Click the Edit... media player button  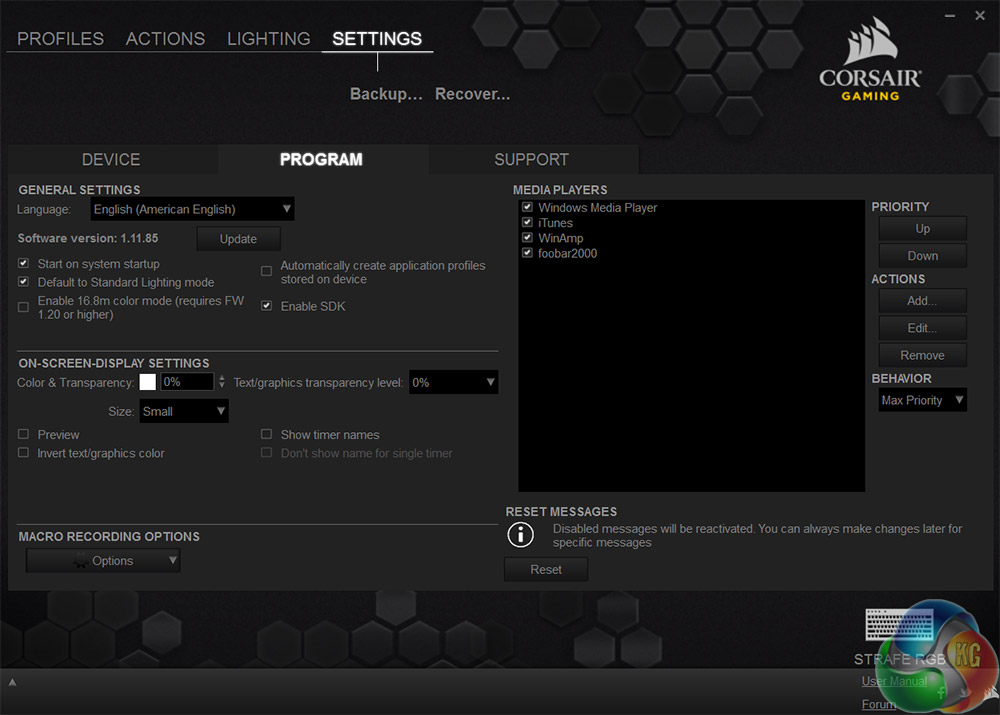tap(922, 328)
